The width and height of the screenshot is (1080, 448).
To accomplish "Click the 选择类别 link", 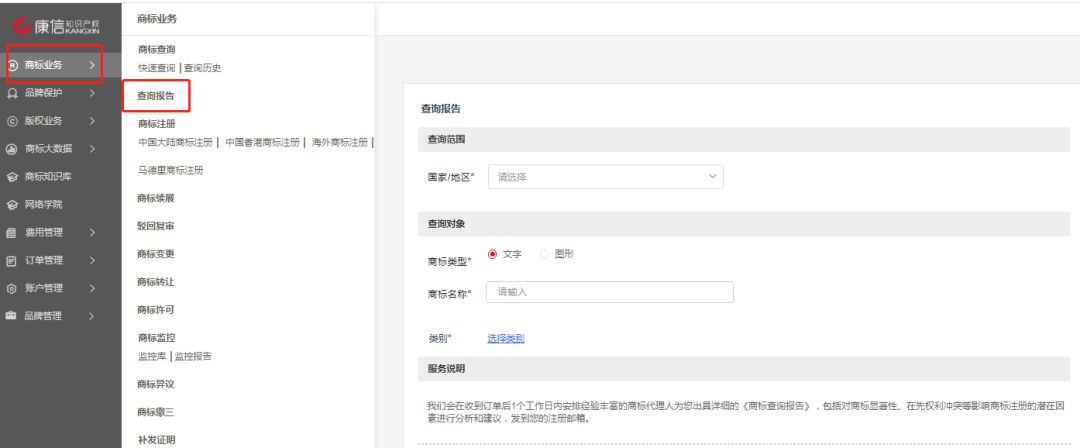I will (x=505, y=338).
